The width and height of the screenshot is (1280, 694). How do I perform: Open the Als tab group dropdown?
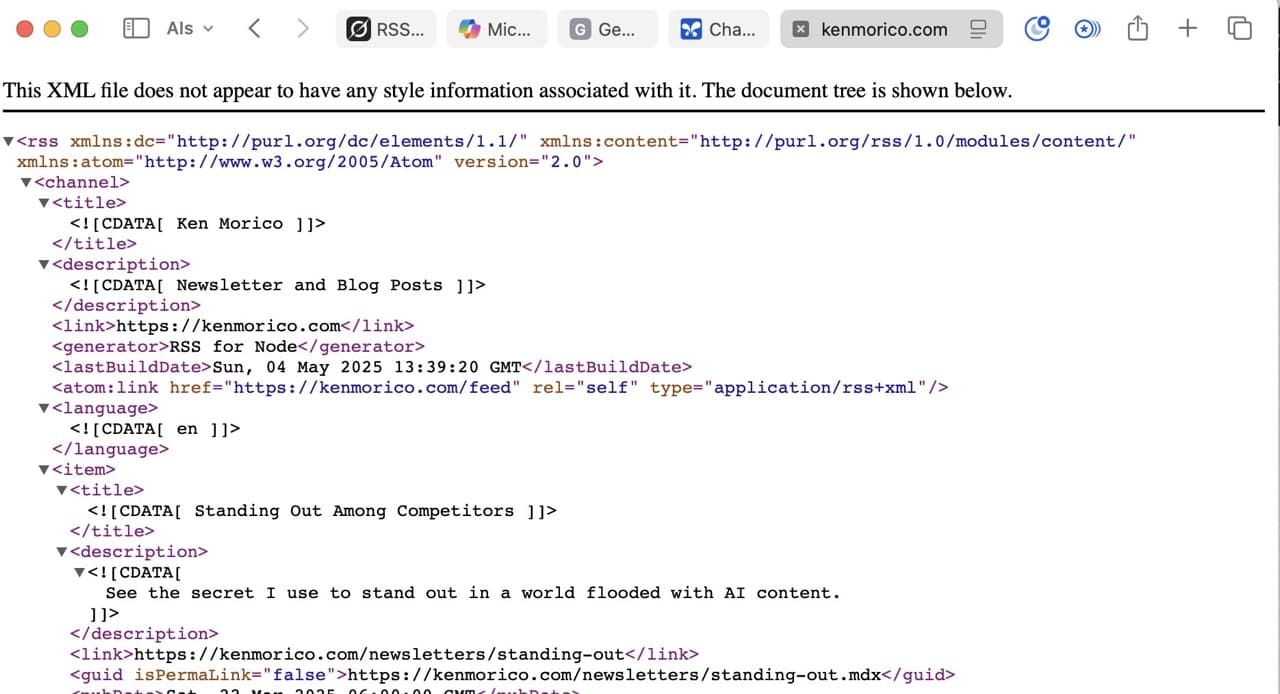pyautogui.click(x=190, y=29)
